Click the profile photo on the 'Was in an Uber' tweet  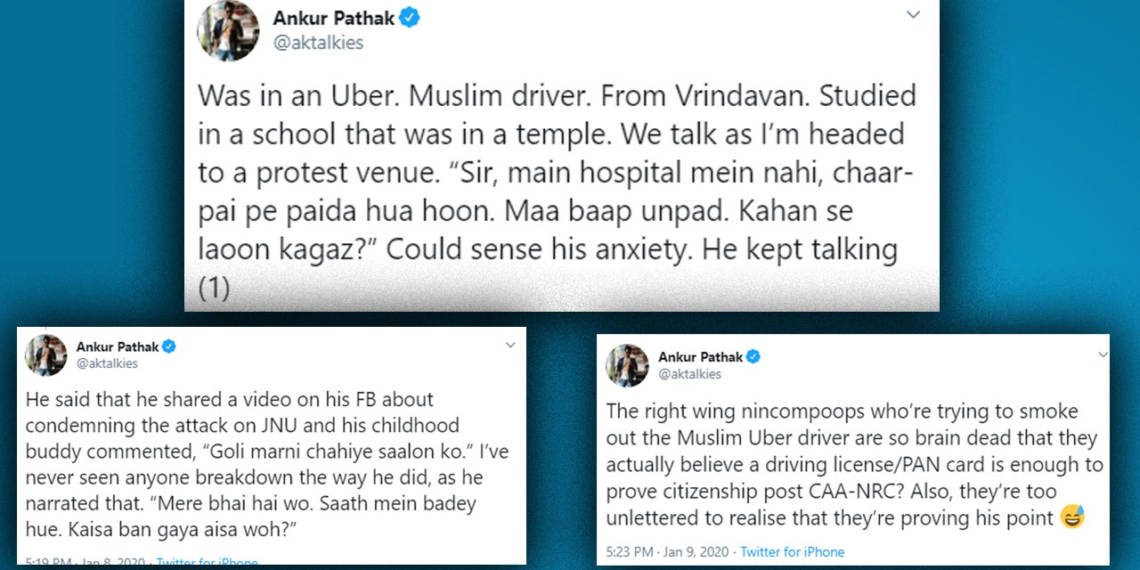coord(229,30)
